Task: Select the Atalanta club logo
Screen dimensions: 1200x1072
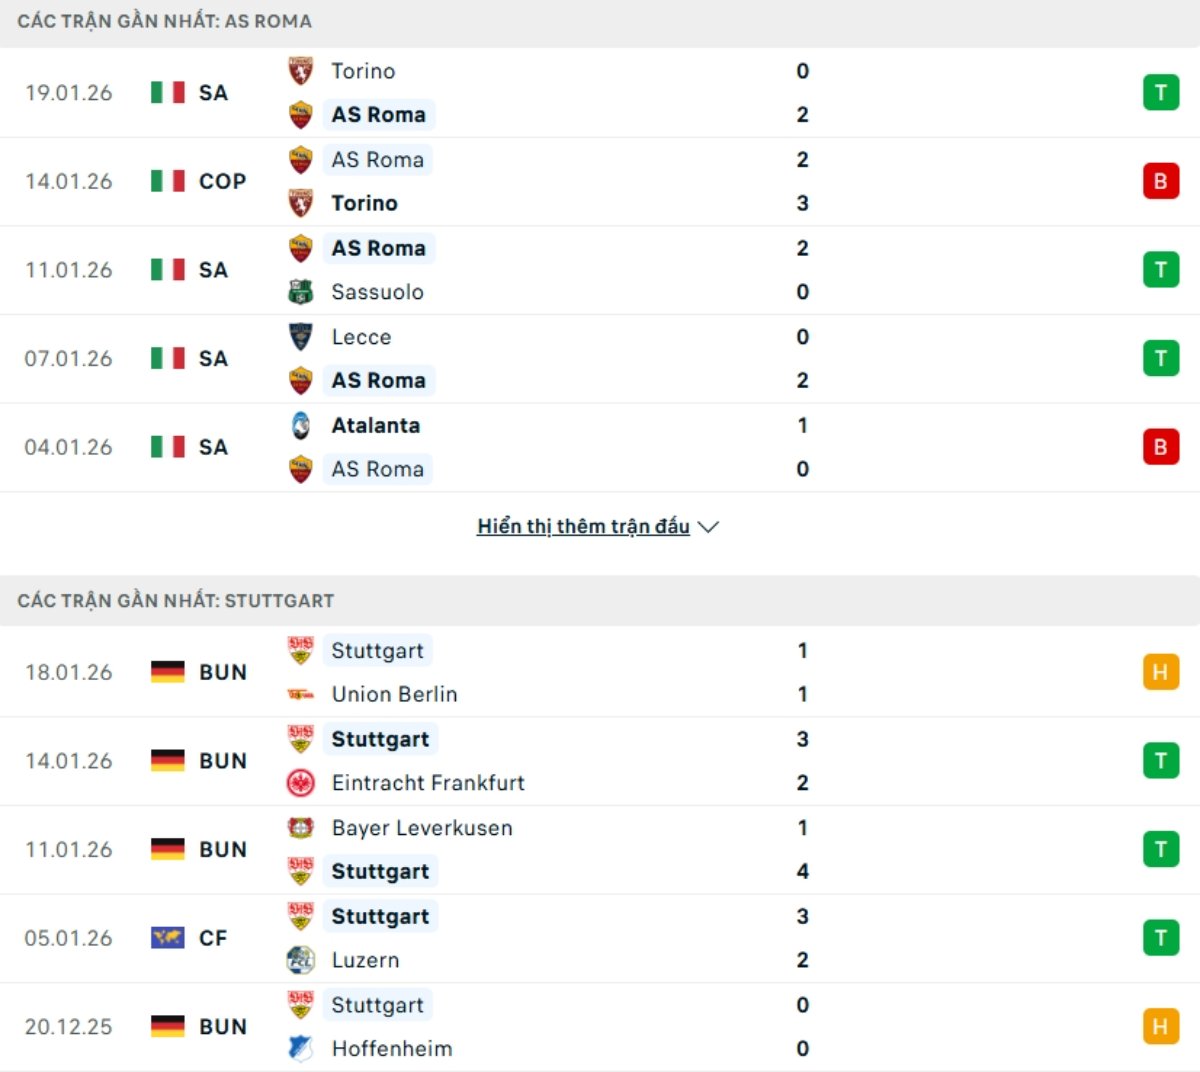Action: pos(302,425)
